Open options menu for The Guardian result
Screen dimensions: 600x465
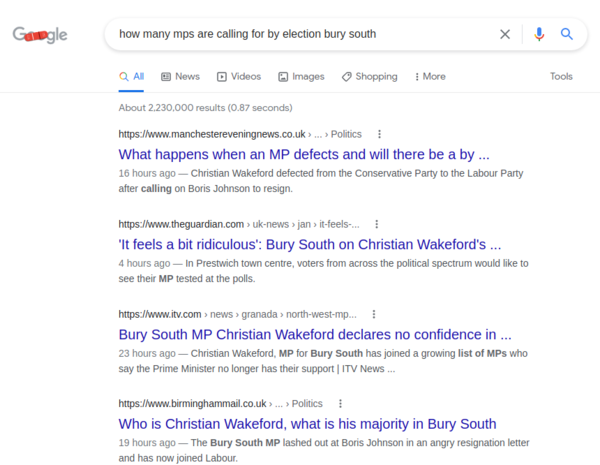coord(377,224)
